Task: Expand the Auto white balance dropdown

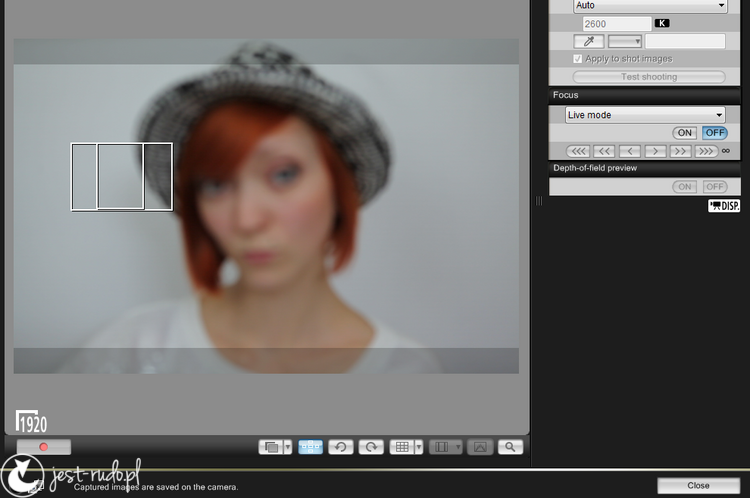Action: pos(650,6)
